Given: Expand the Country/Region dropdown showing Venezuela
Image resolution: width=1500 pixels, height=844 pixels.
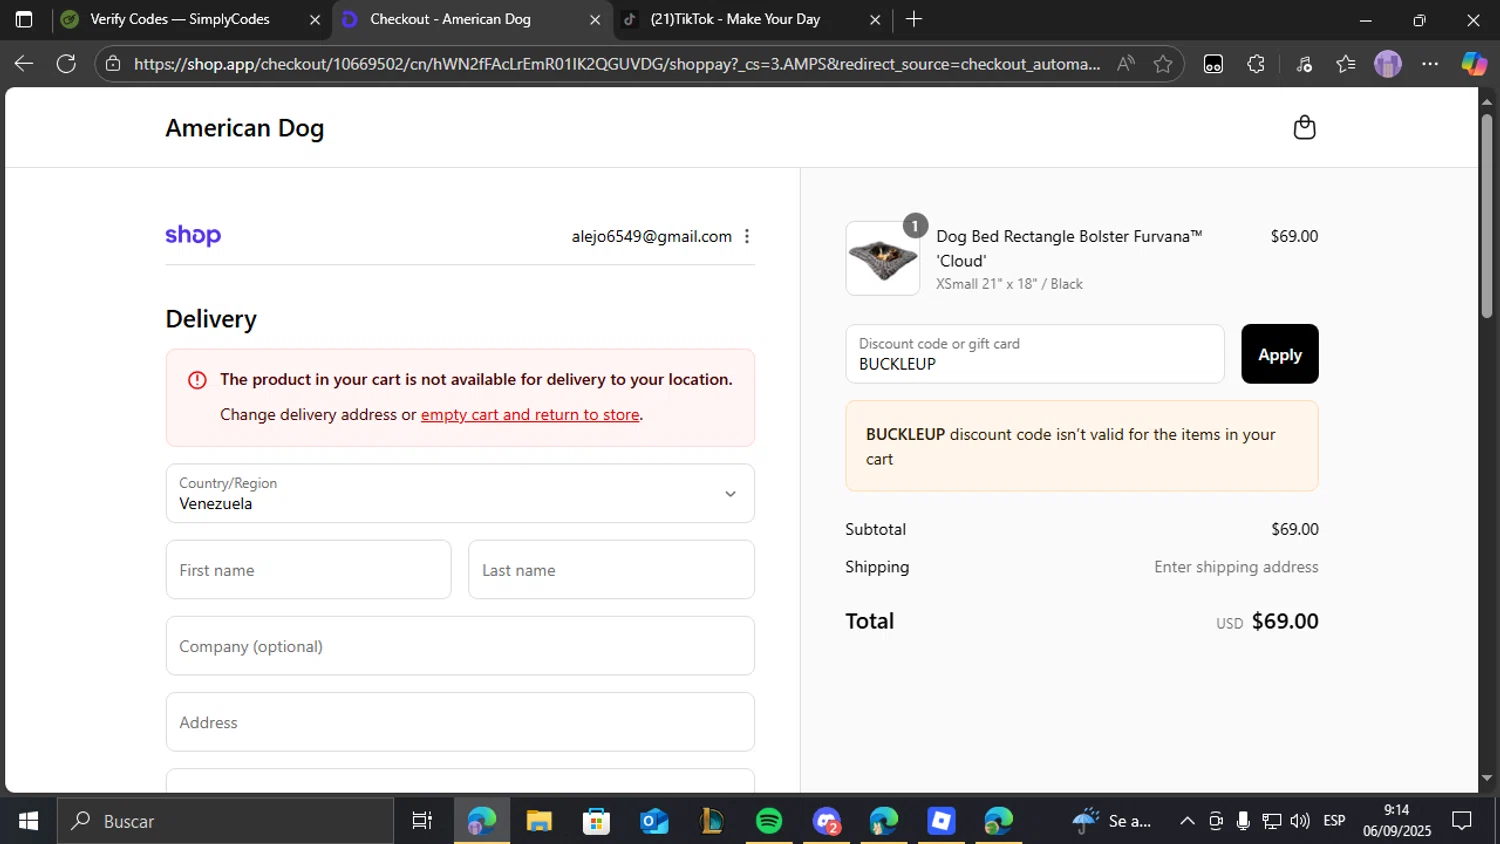Looking at the screenshot, I should point(460,493).
